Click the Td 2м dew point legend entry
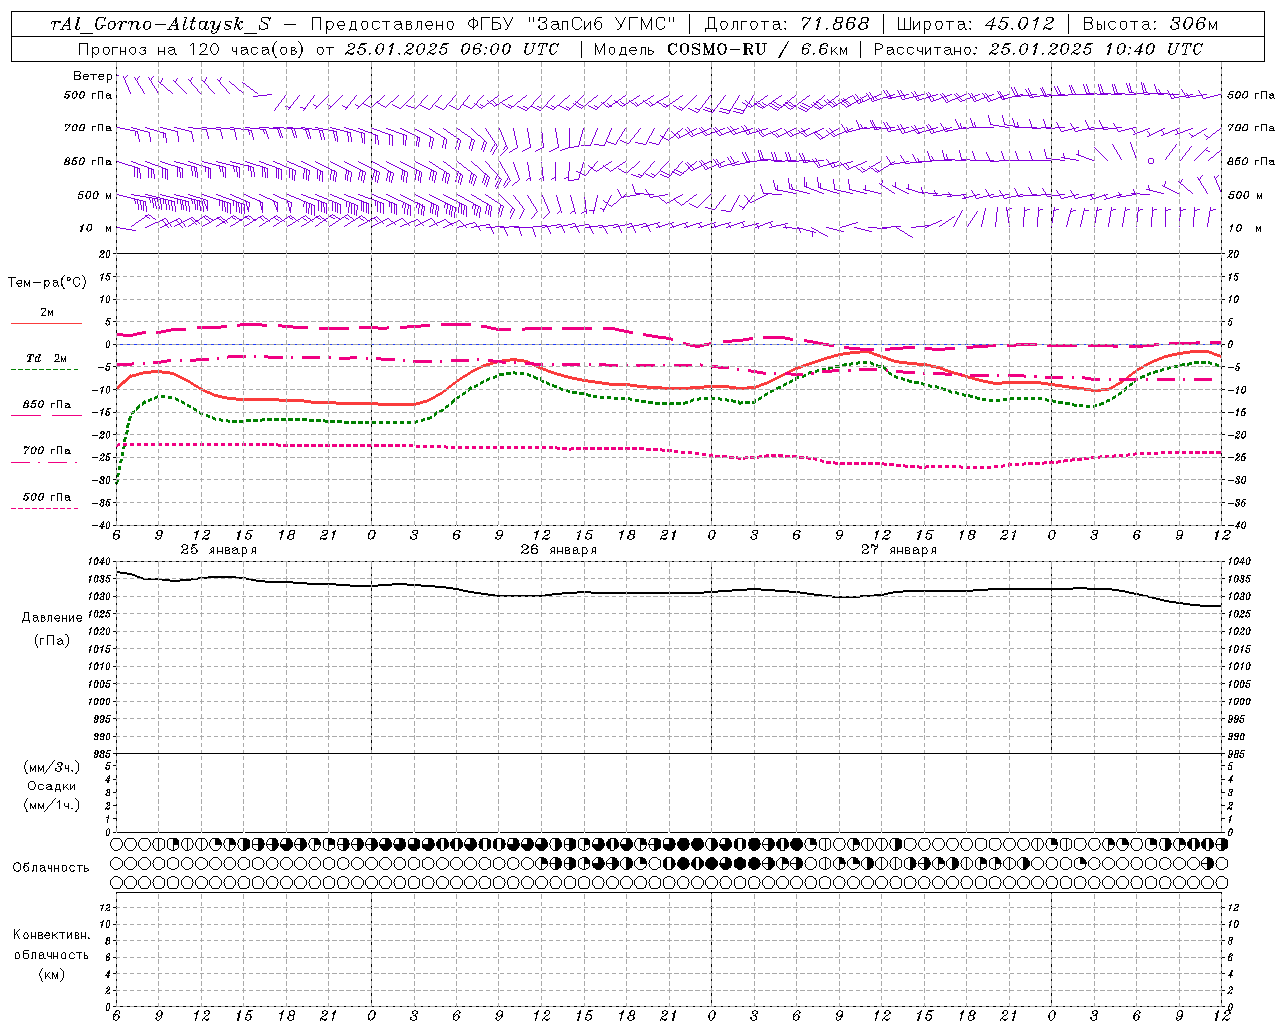This screenshot has width=1280, height=1024. (47, 358)
